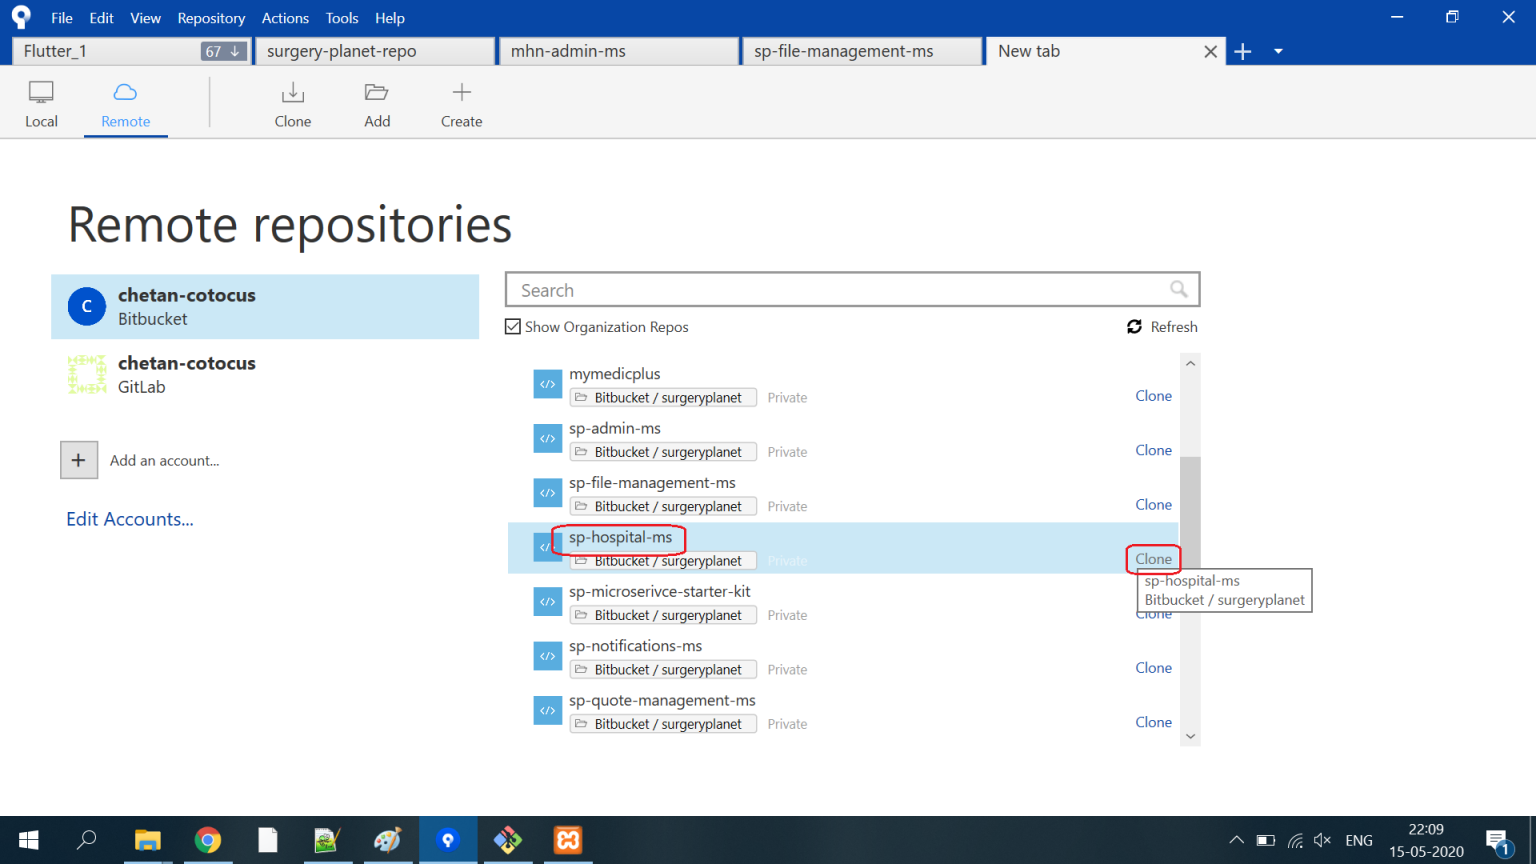This screenshot has height=864, width=1536.
Task: Click the Bitbucket account avatar icon
Action: [87, 307]
